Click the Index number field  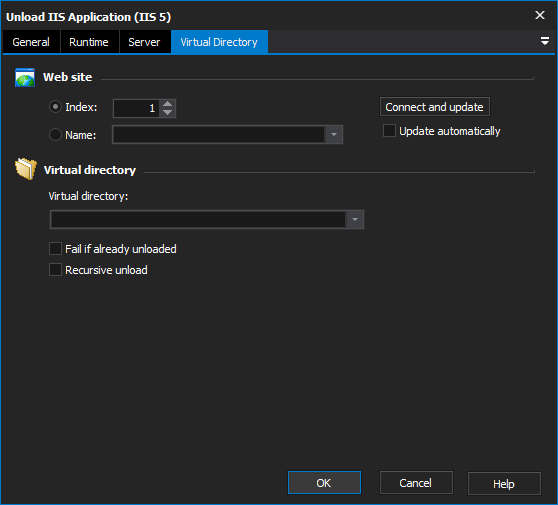pos(137,108)
